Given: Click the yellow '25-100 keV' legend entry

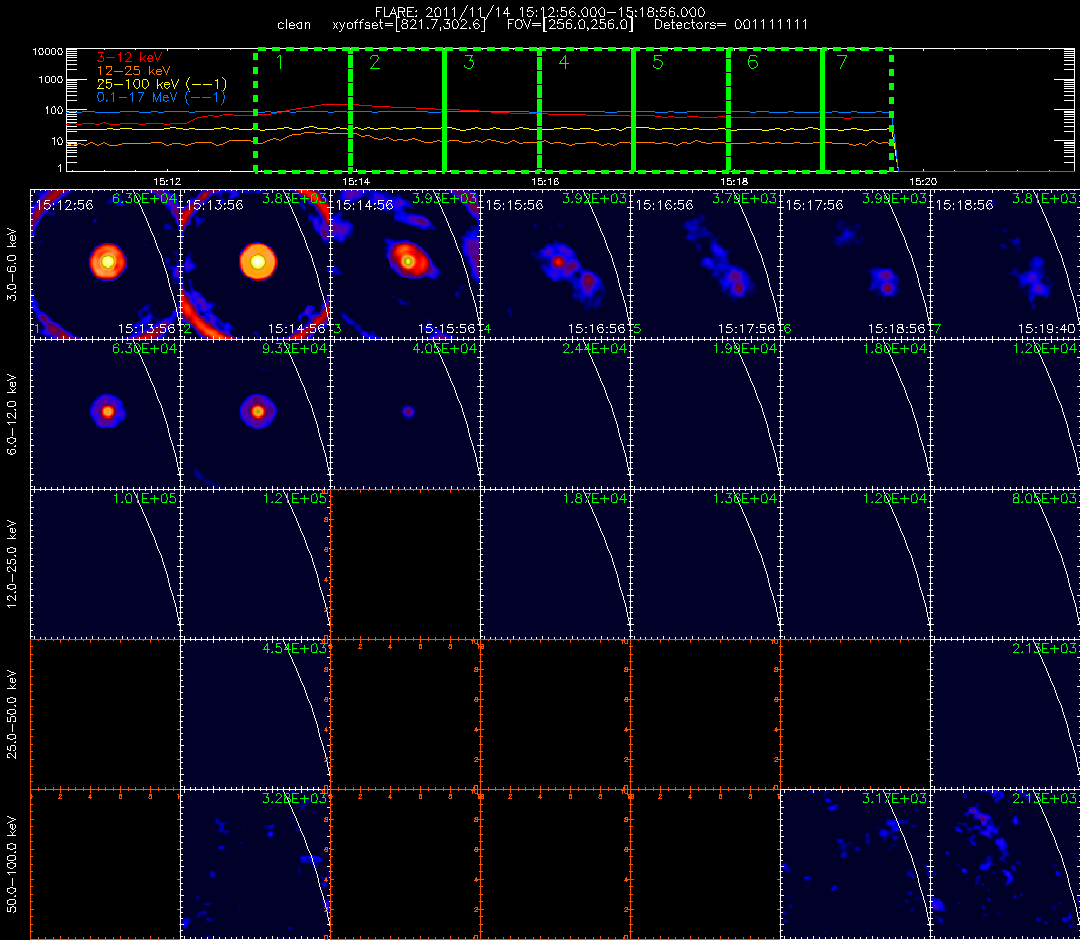Looking at the screenshot, I should point(161,83).
